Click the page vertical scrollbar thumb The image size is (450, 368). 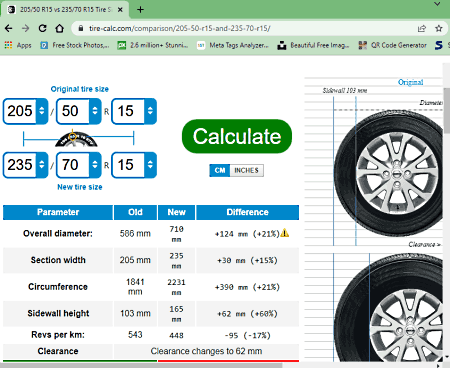pos(446,110)
